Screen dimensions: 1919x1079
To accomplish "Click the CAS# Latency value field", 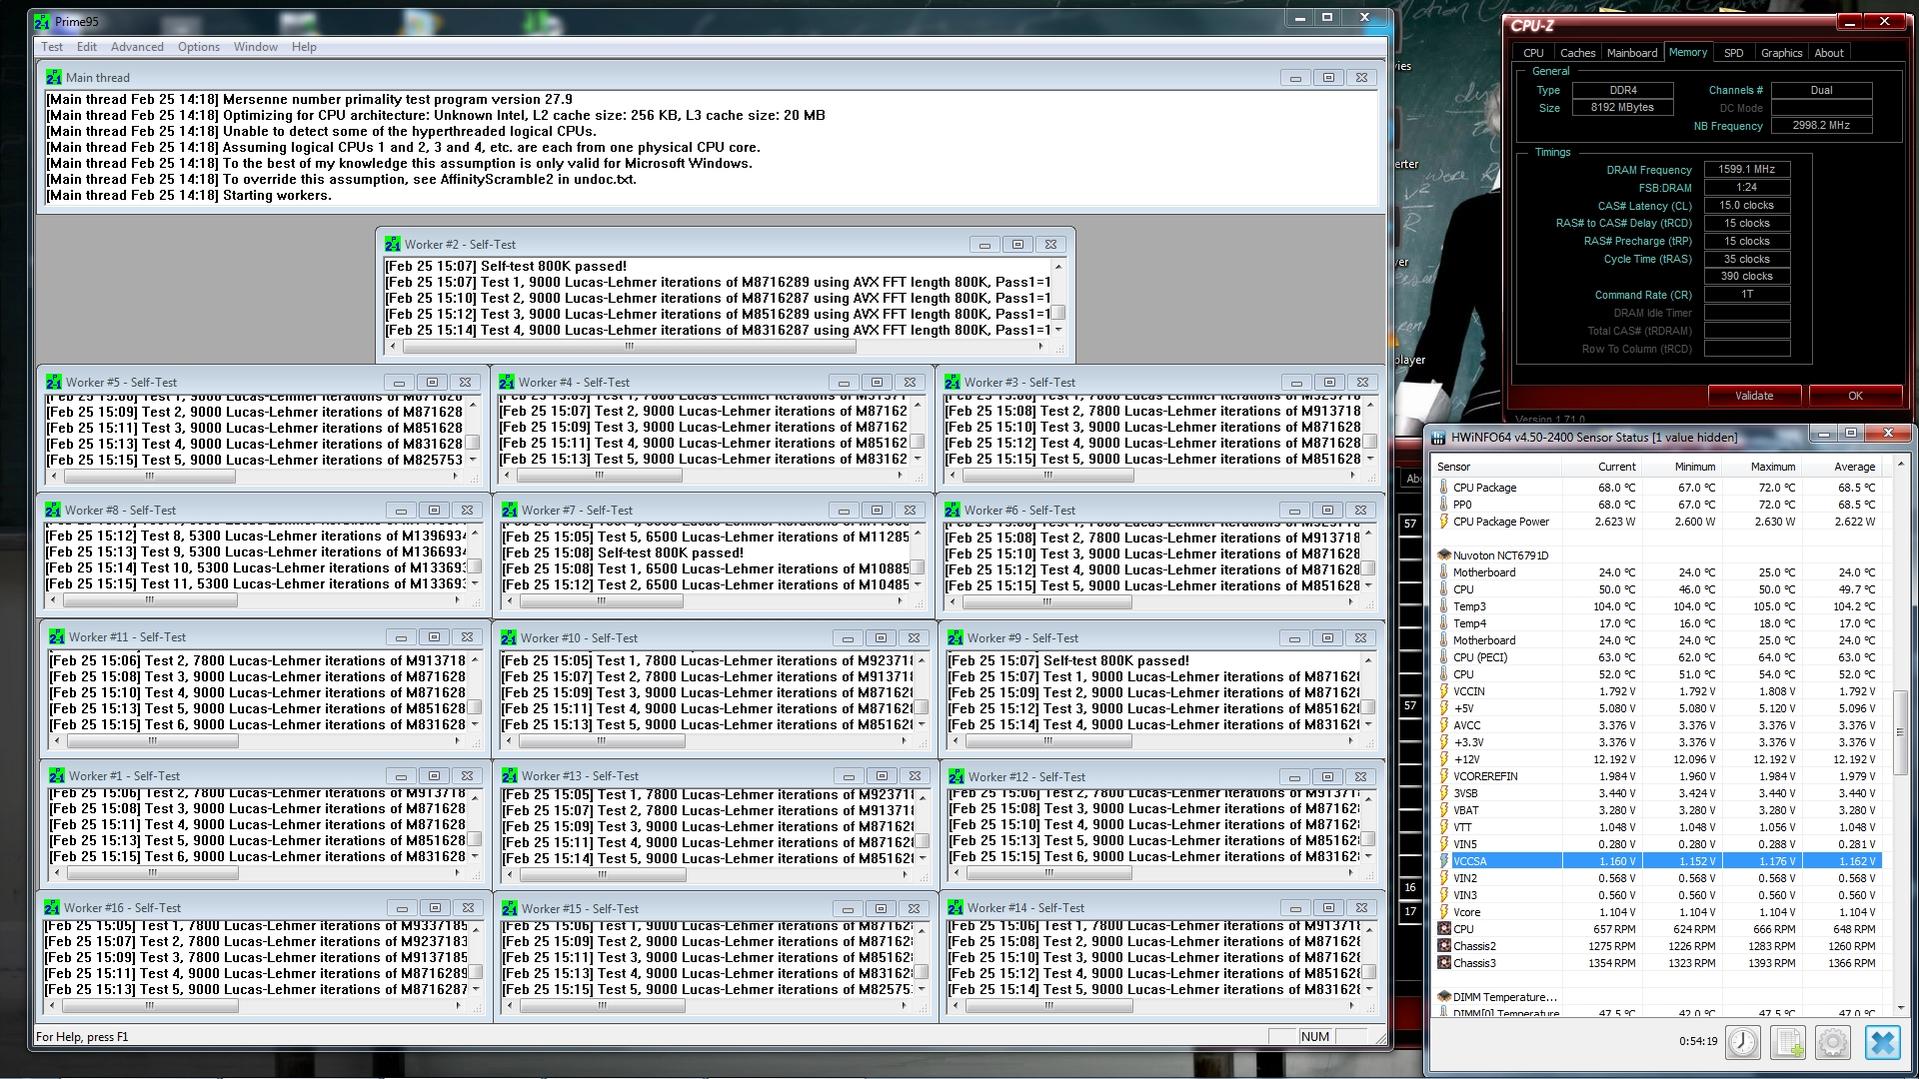I will tap(1746, 205).
